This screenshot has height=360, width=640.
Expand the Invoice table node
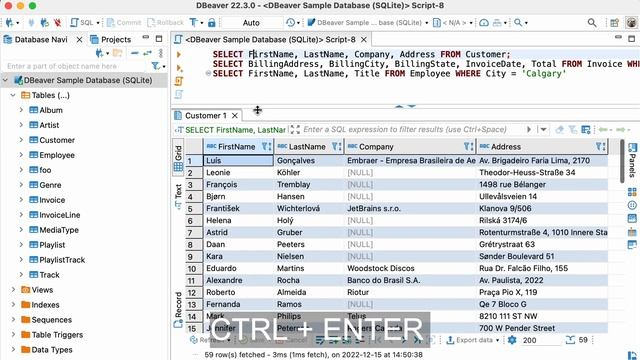tap(21, 200)
